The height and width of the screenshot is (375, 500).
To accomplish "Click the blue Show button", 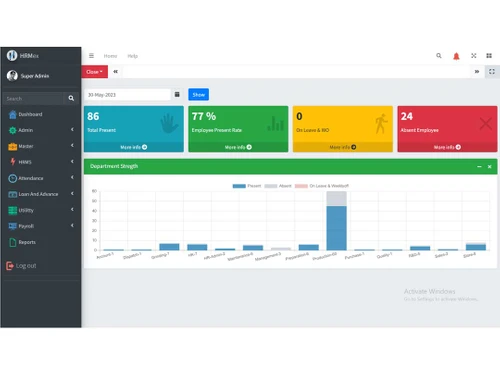I will (x=199, y=95).
